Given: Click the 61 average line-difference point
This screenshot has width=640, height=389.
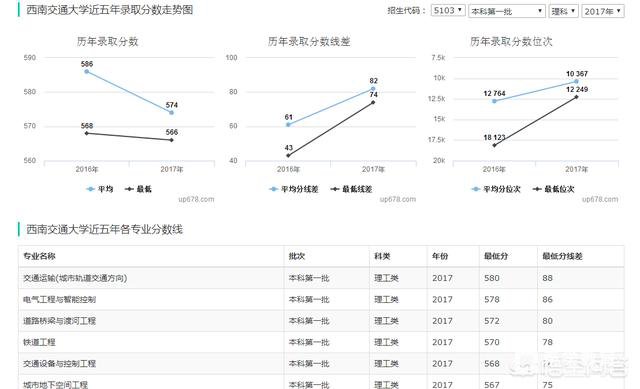Looking at the screenshot, I should (288, 124).
